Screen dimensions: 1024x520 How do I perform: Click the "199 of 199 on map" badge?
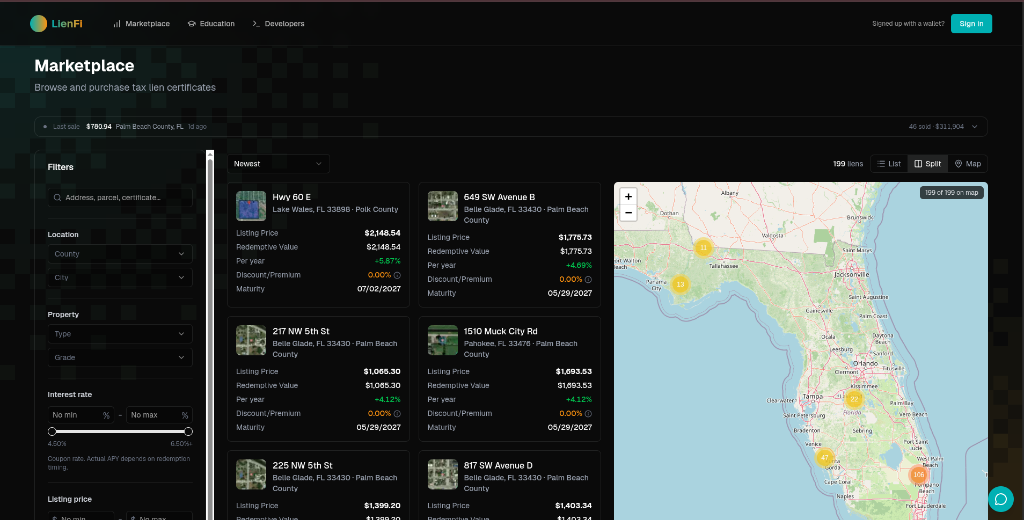952,193
